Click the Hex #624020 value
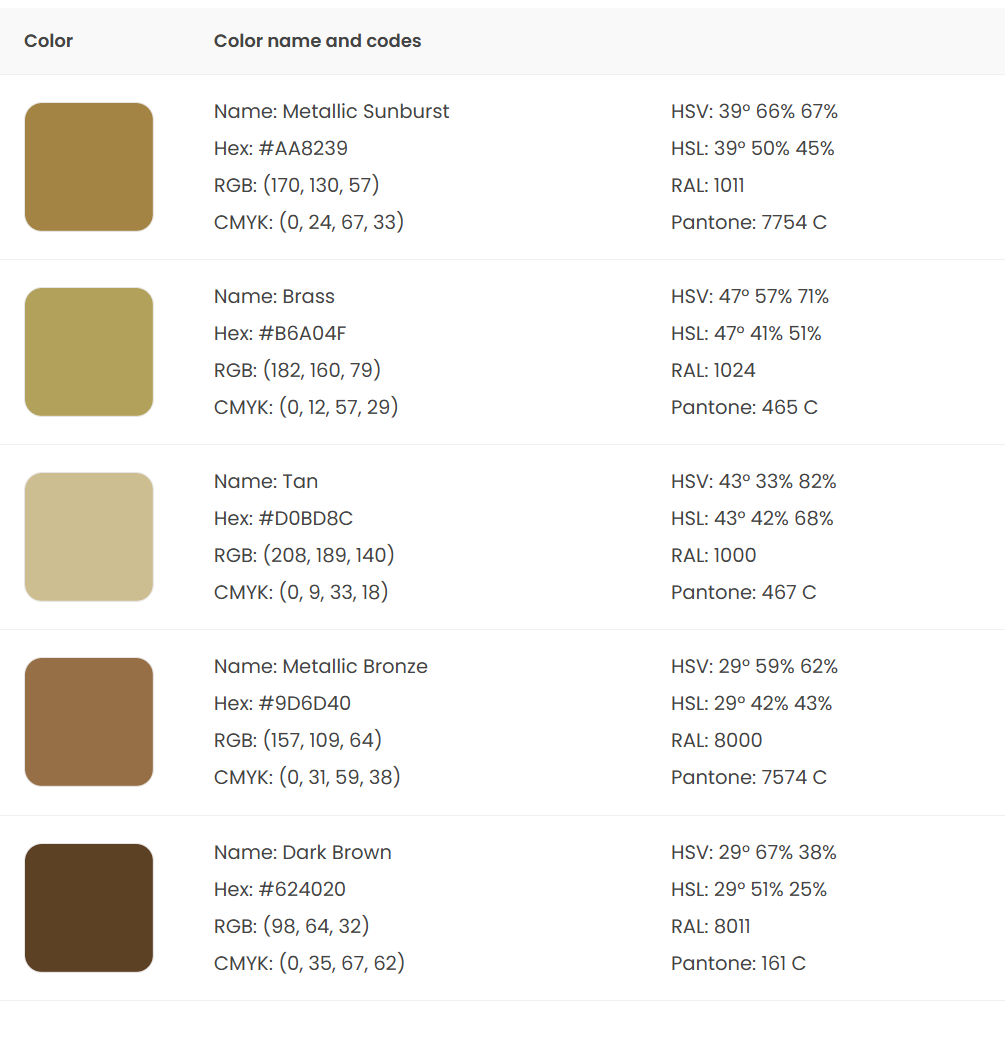Image resolution: width=1005 pixels, height=1038 pixels. tap(279, 889)
